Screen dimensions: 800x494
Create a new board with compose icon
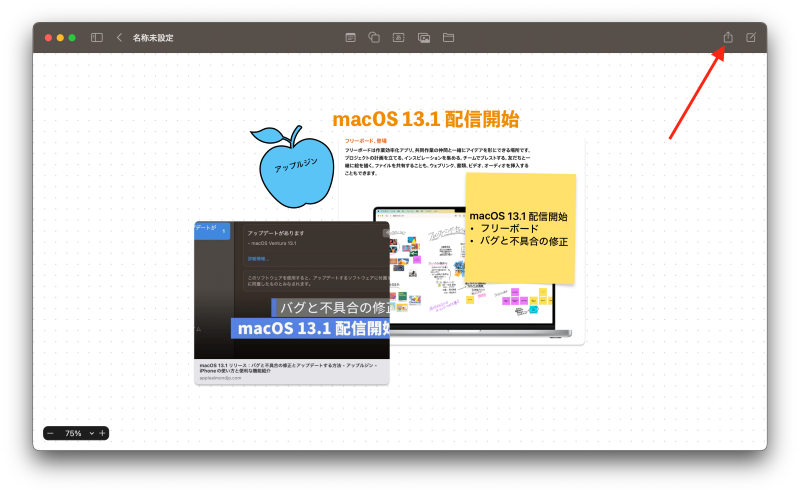pyautogui.click(x=751, y=37)
